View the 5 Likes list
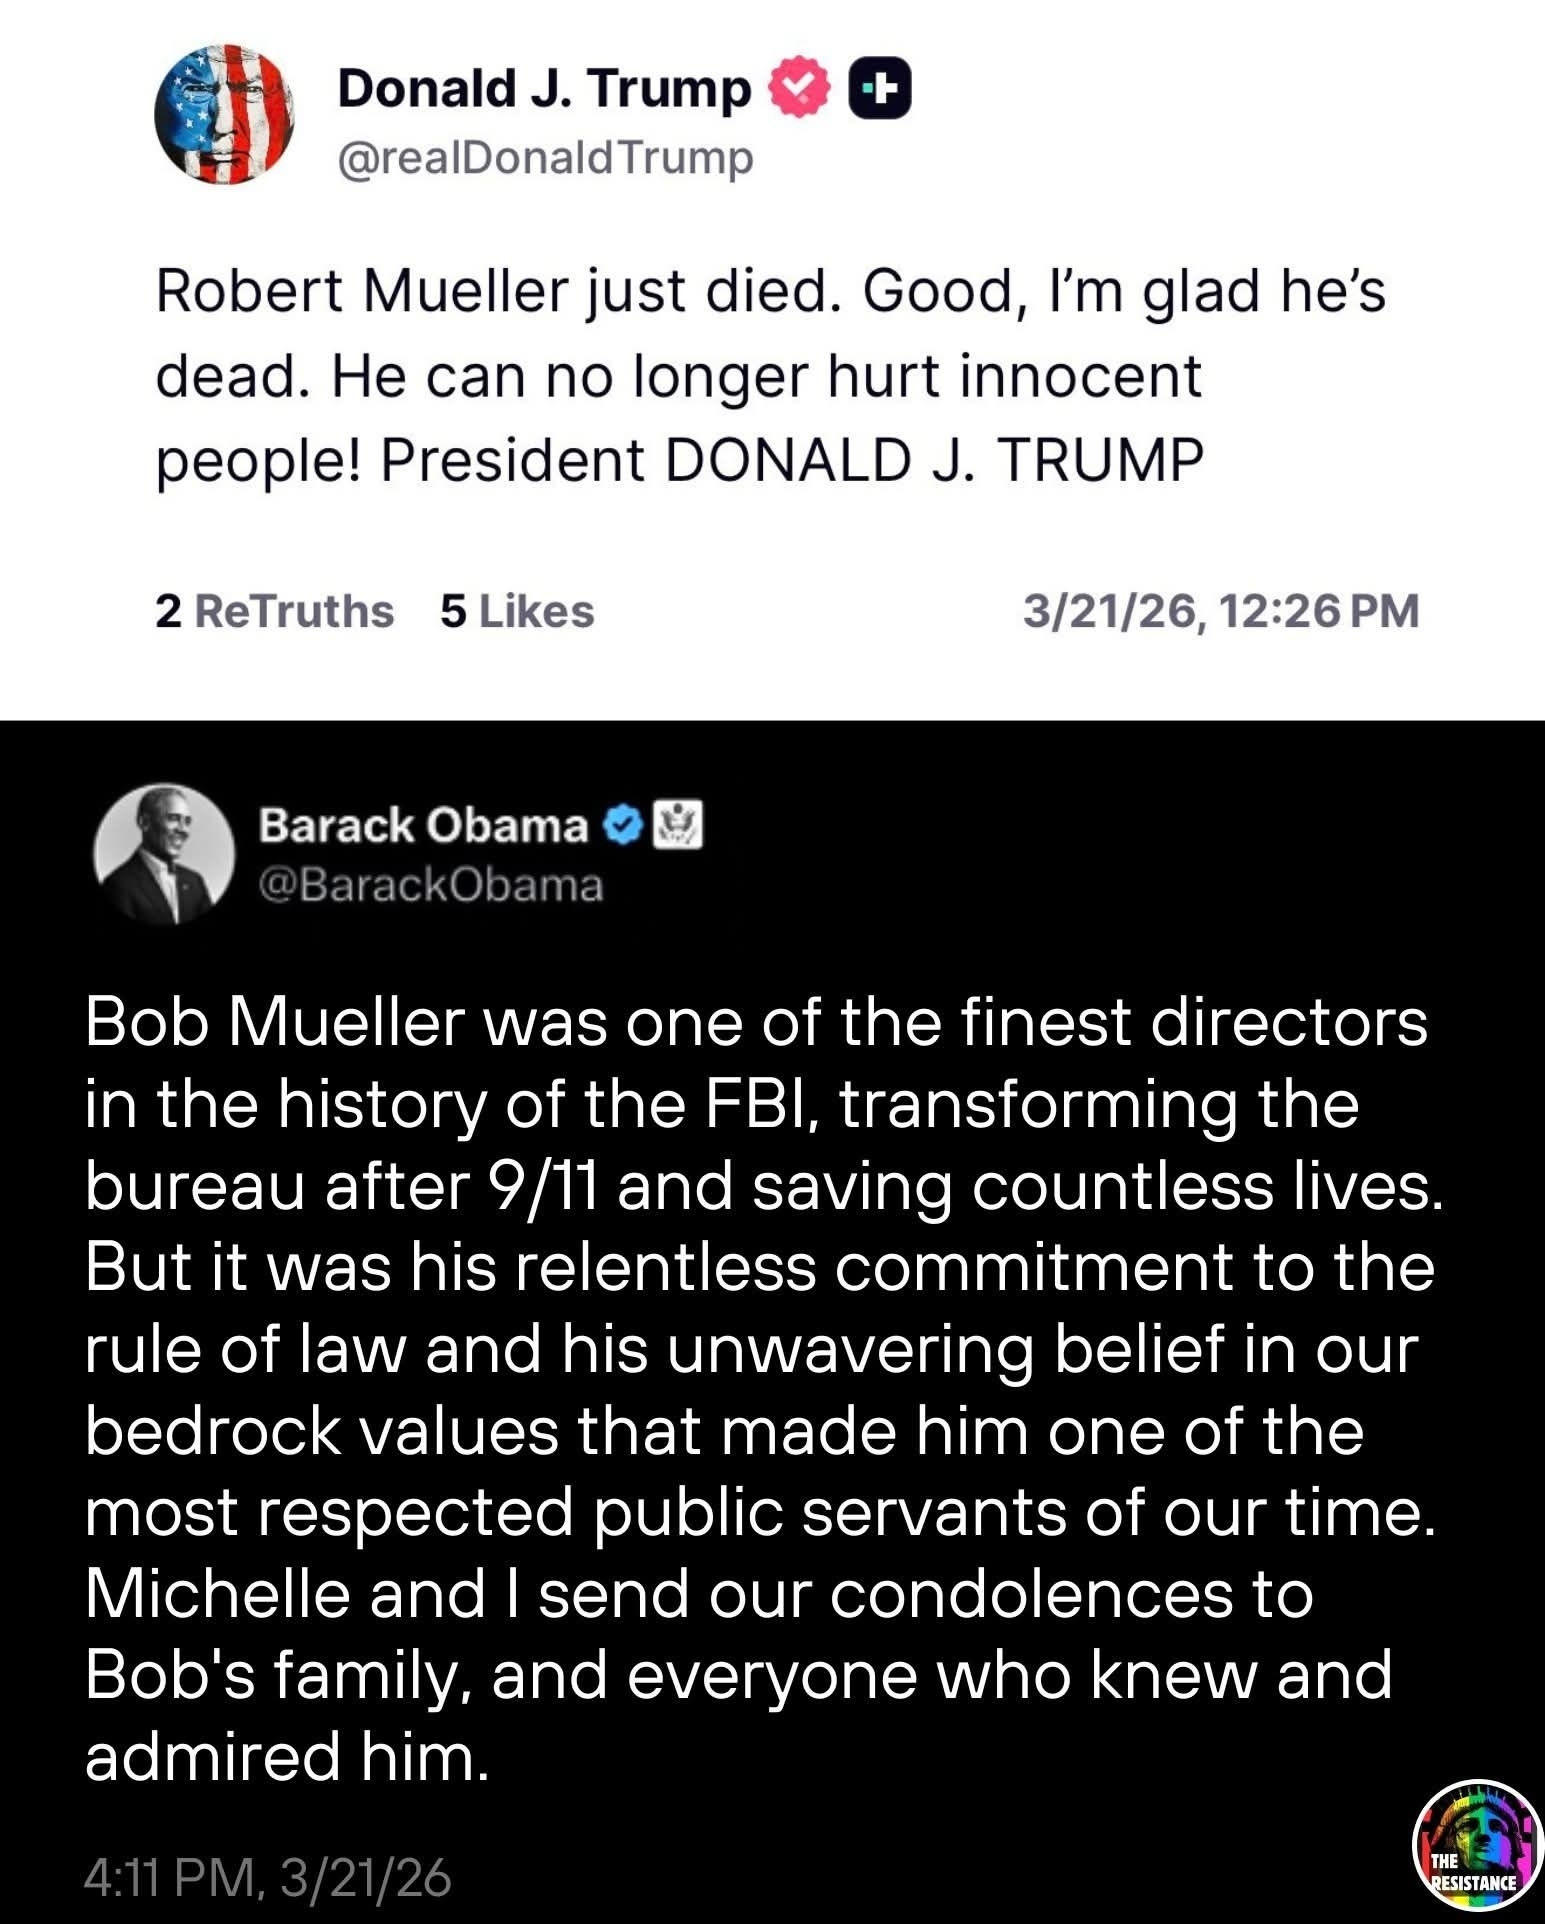 tap(517, 611)
